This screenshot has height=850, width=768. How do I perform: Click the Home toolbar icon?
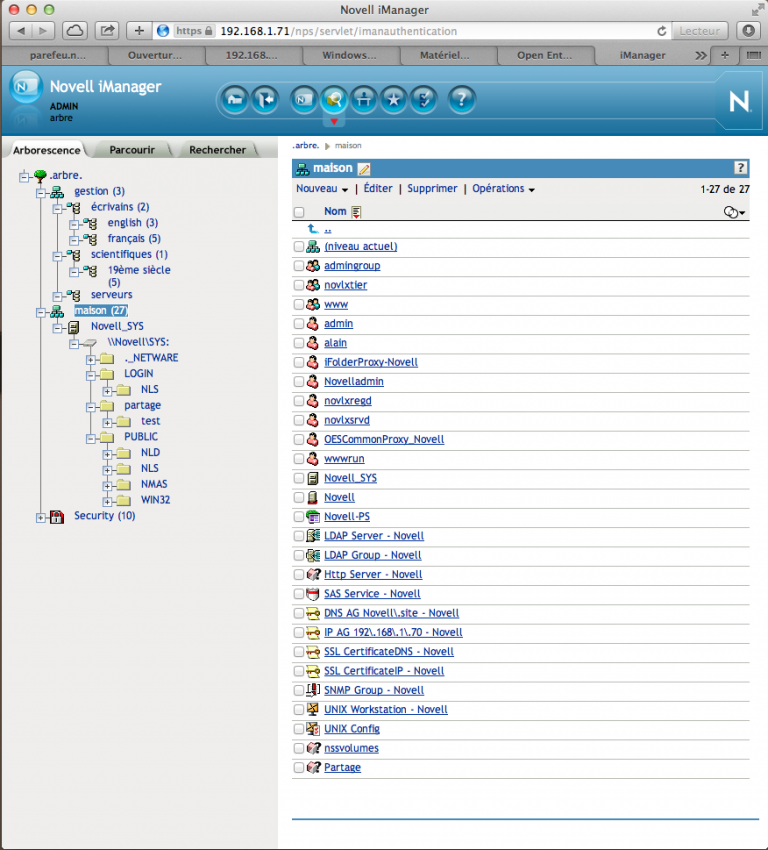[x=235, y=100]
